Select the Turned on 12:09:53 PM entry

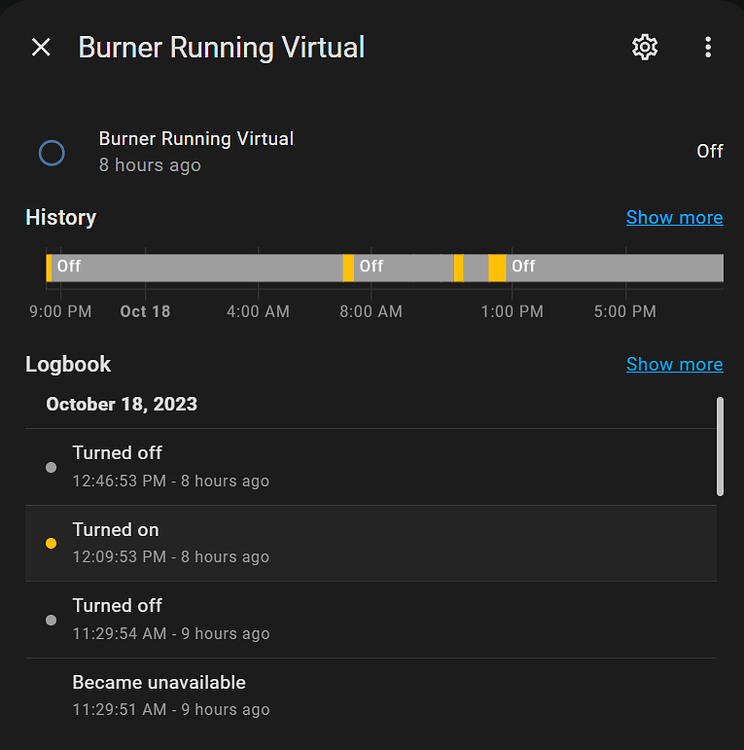(371, 543)
